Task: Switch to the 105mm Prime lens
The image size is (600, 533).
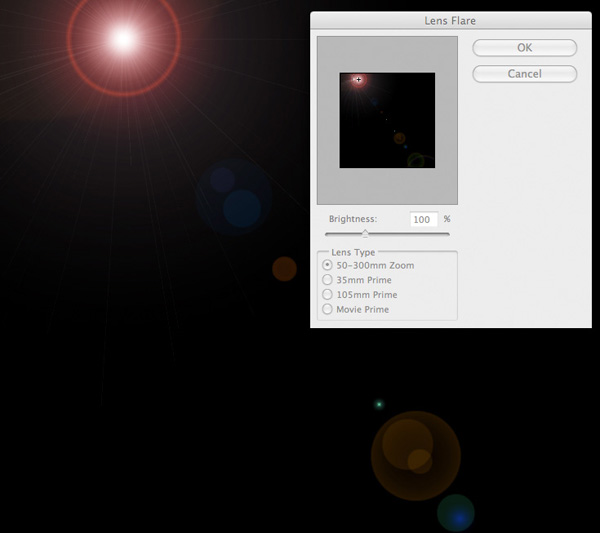Action: pos(328,295)
